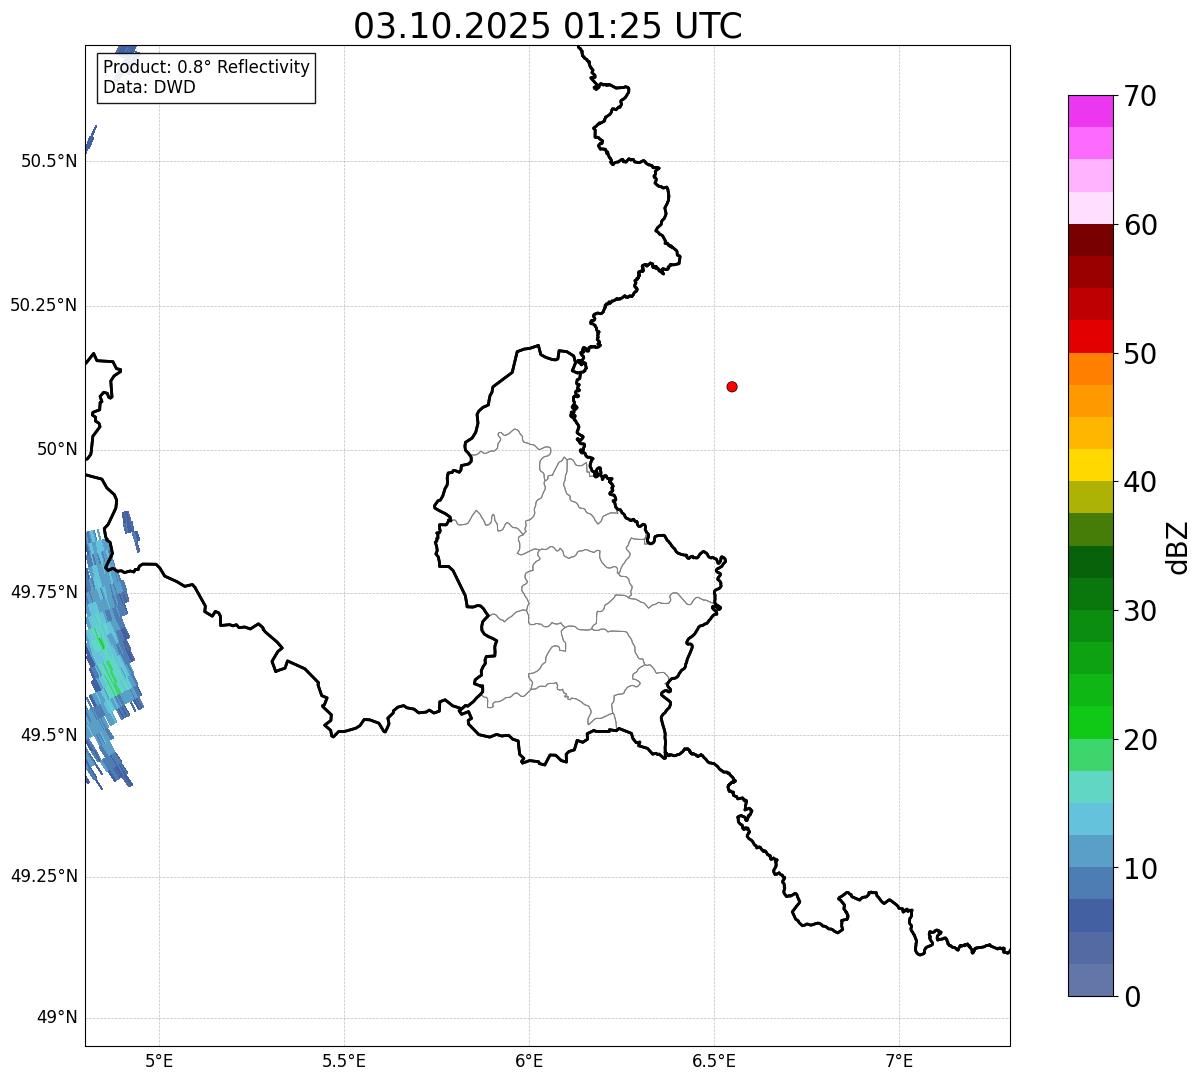Click the "Product: 0.8° Reflectivity" label
This screenshot has width=1202, height=1081.
(x=207, y=67)
